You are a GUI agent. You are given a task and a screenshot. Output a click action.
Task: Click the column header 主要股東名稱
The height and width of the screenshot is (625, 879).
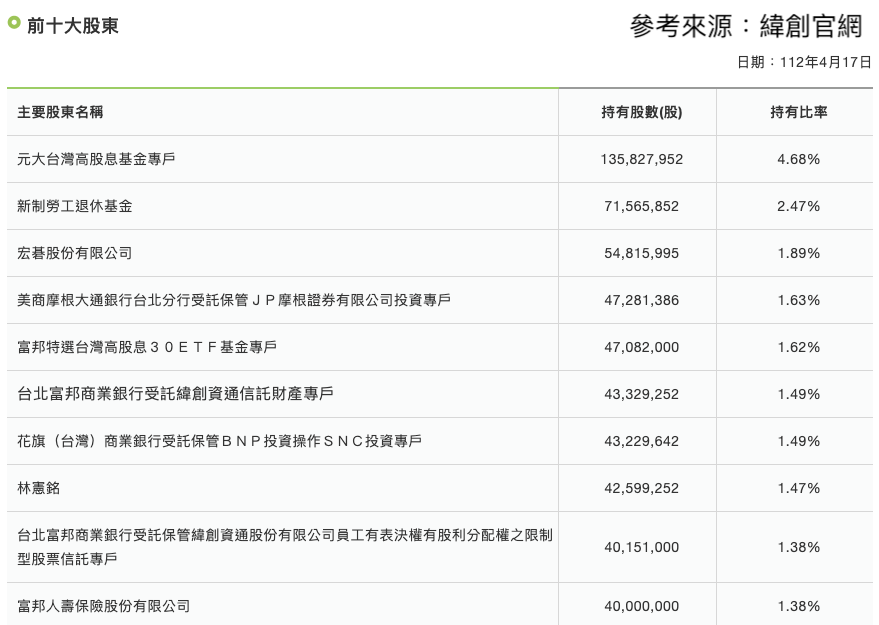(x=61, y=112)
